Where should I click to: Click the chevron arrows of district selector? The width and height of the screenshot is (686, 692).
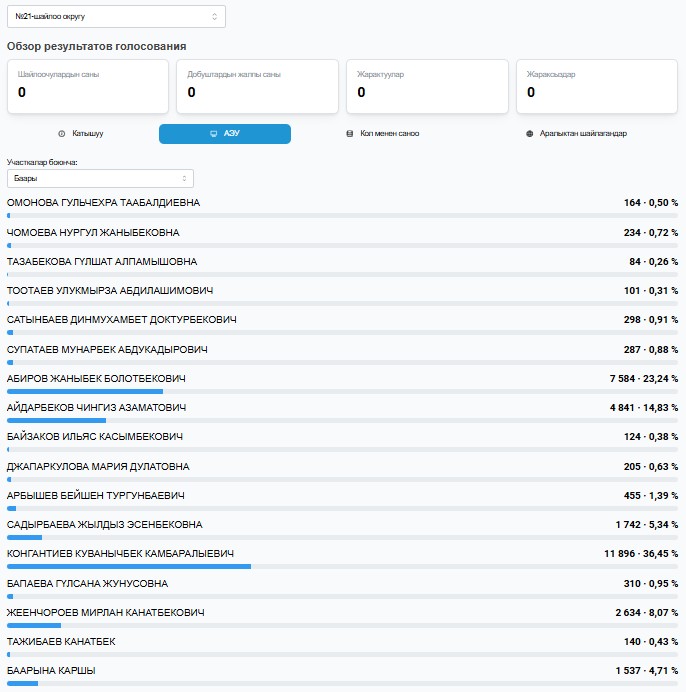click(214, 16)
